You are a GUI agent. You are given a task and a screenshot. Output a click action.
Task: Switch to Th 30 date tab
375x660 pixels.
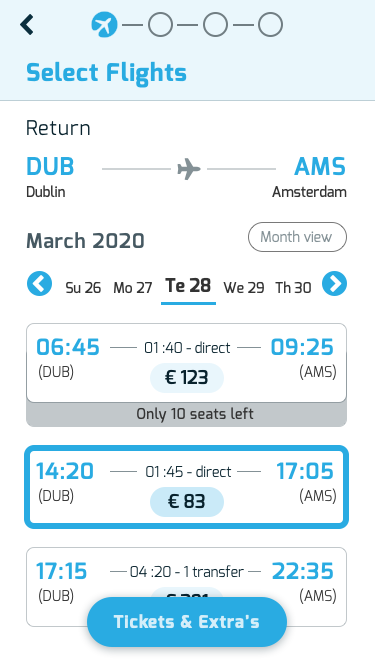pyautogui.click(x=293, y=288)
